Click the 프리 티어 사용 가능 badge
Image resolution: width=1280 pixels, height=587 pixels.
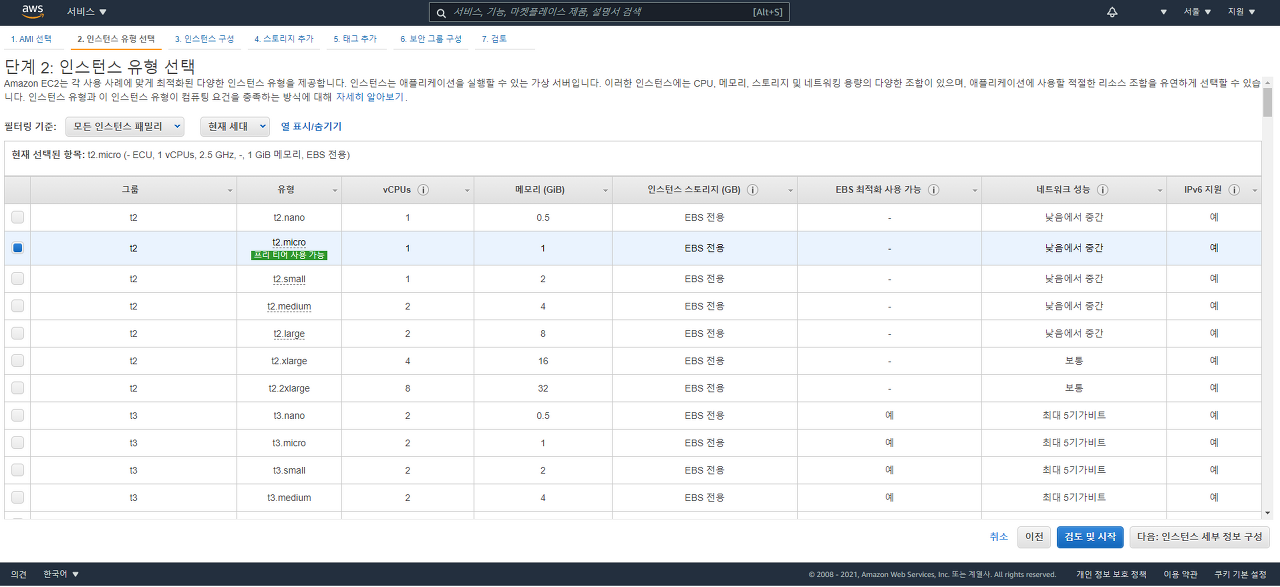pyautogui.click(x=289, y=255)
